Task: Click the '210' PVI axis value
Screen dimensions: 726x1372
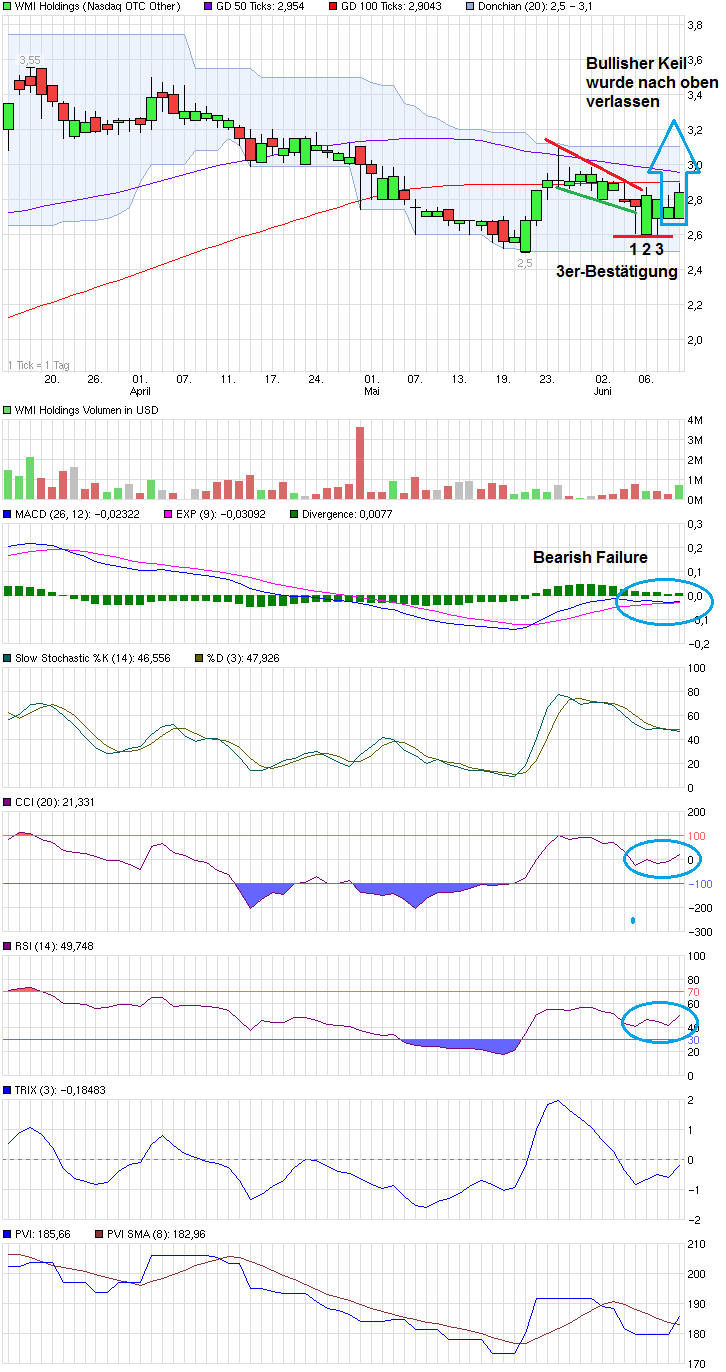Action: 696,1244
